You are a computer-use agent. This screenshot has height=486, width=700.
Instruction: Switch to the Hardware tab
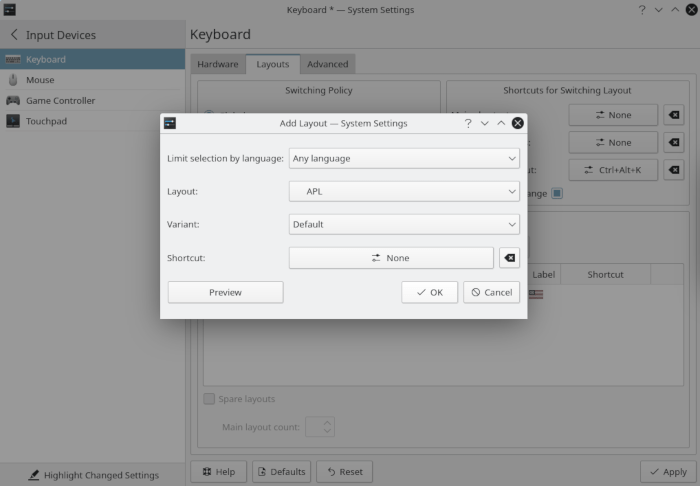click(218, 64)
